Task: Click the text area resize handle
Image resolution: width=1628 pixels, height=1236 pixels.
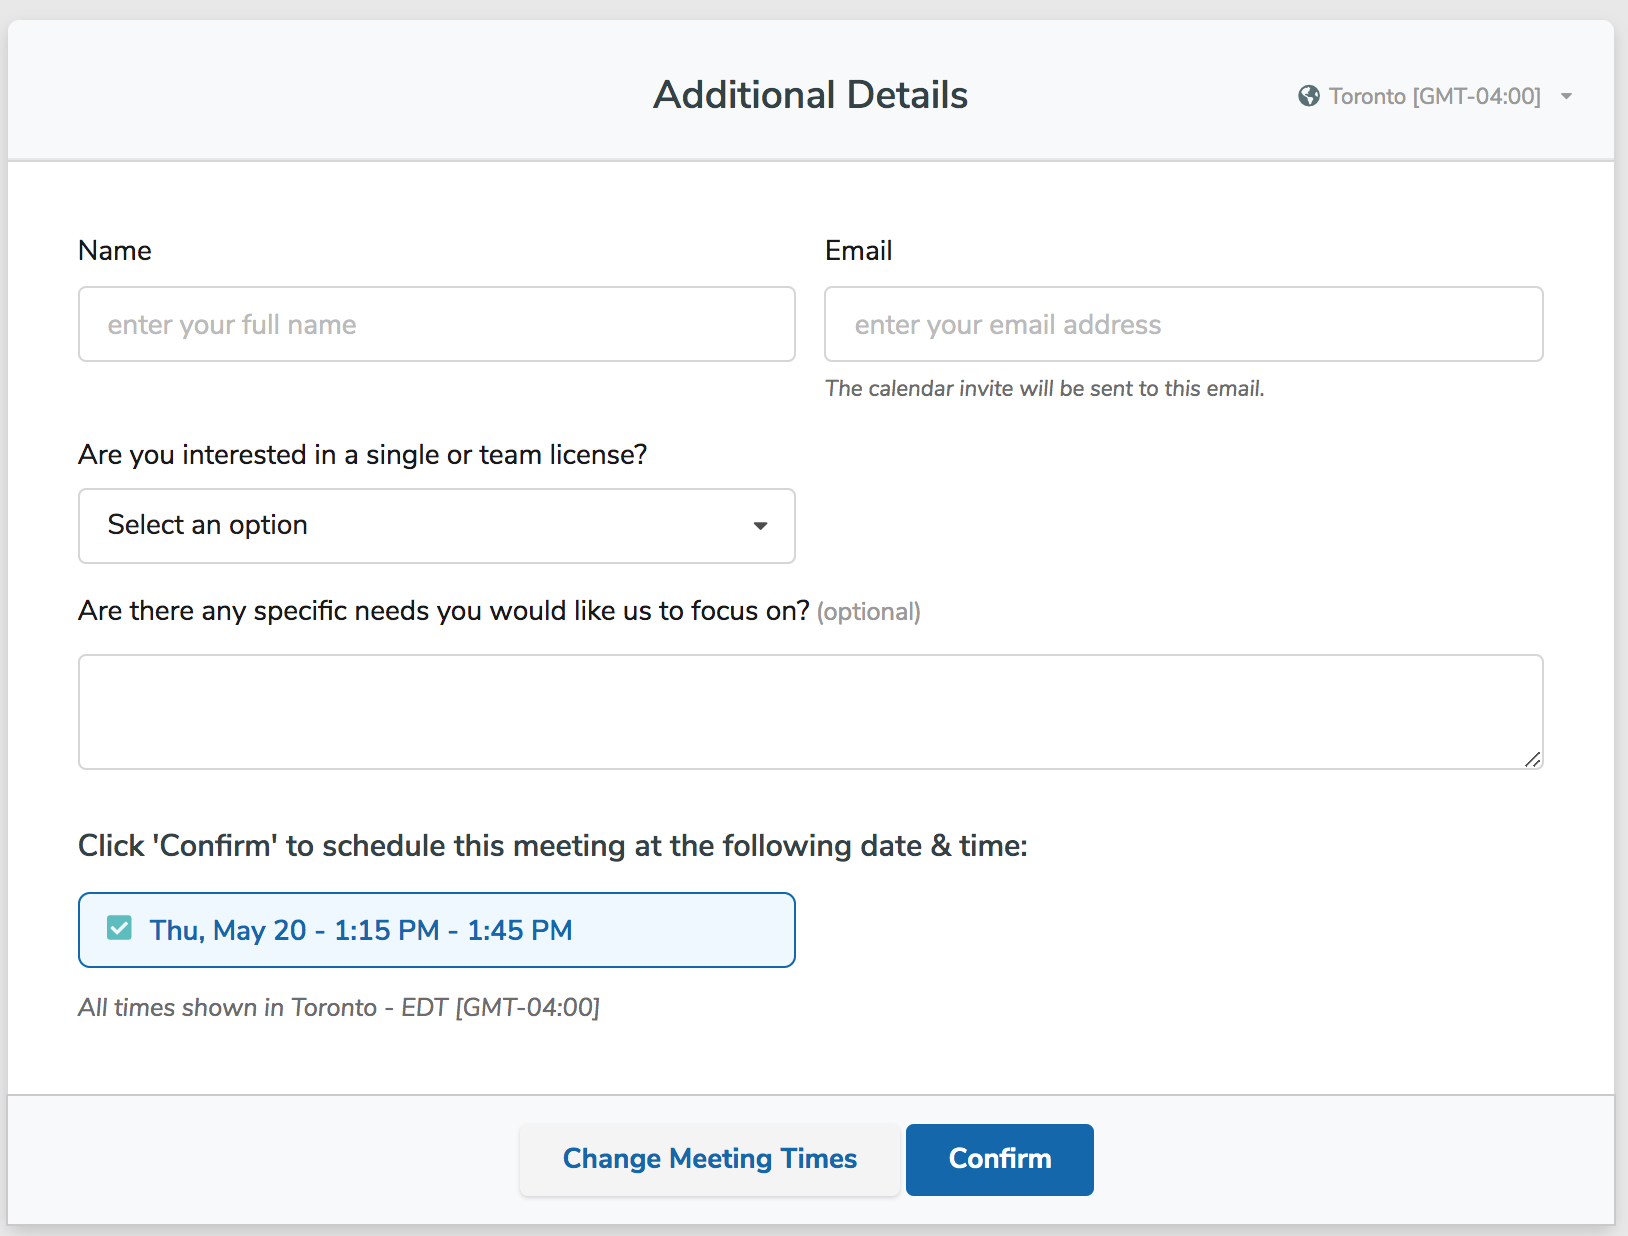Action: pos(1532,760)
